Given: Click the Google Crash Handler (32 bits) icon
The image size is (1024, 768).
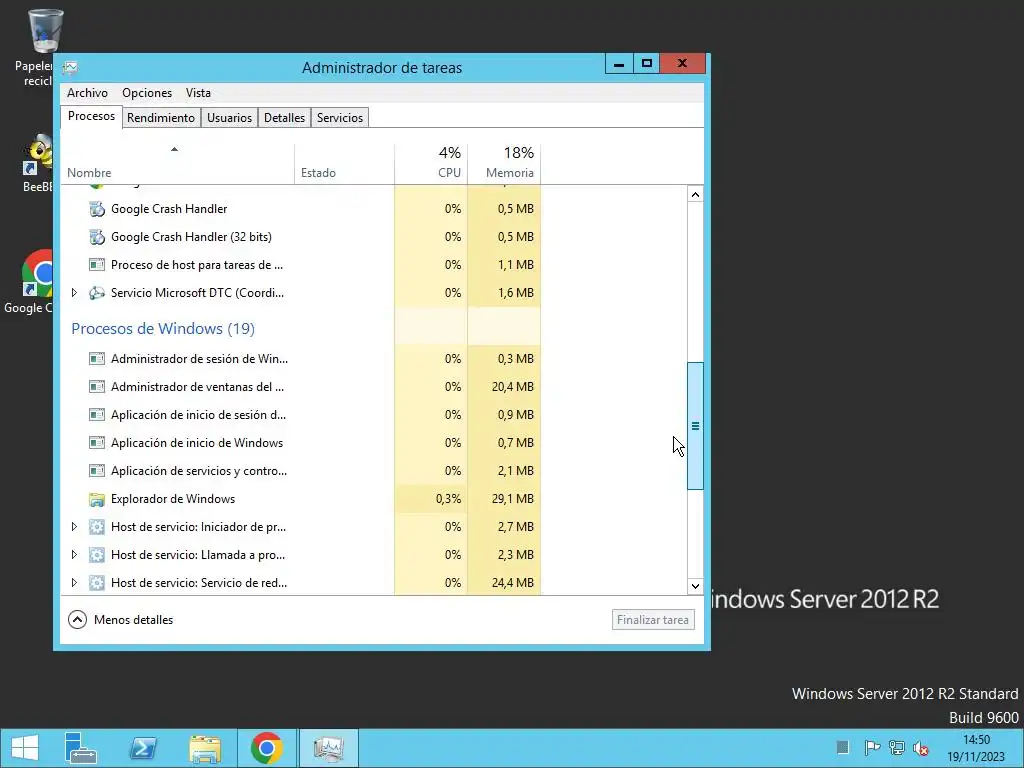Looking at the screenshot, I should pos(97,237).
